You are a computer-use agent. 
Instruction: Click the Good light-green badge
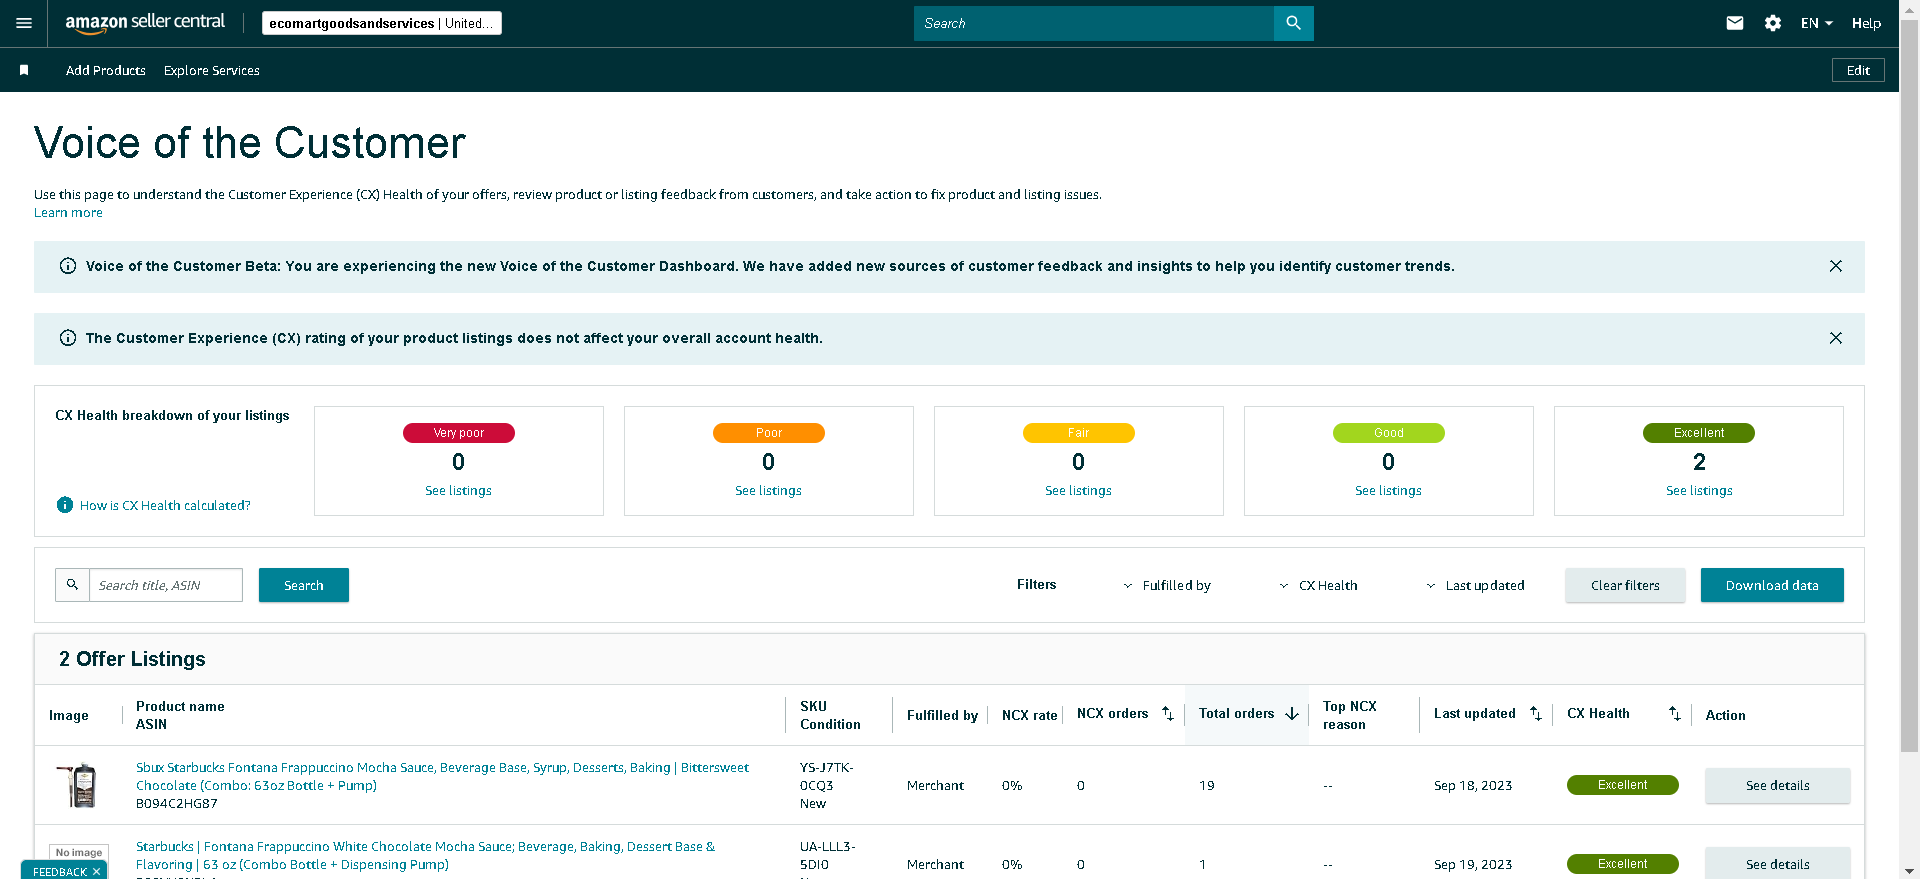tap(1389, 433)
